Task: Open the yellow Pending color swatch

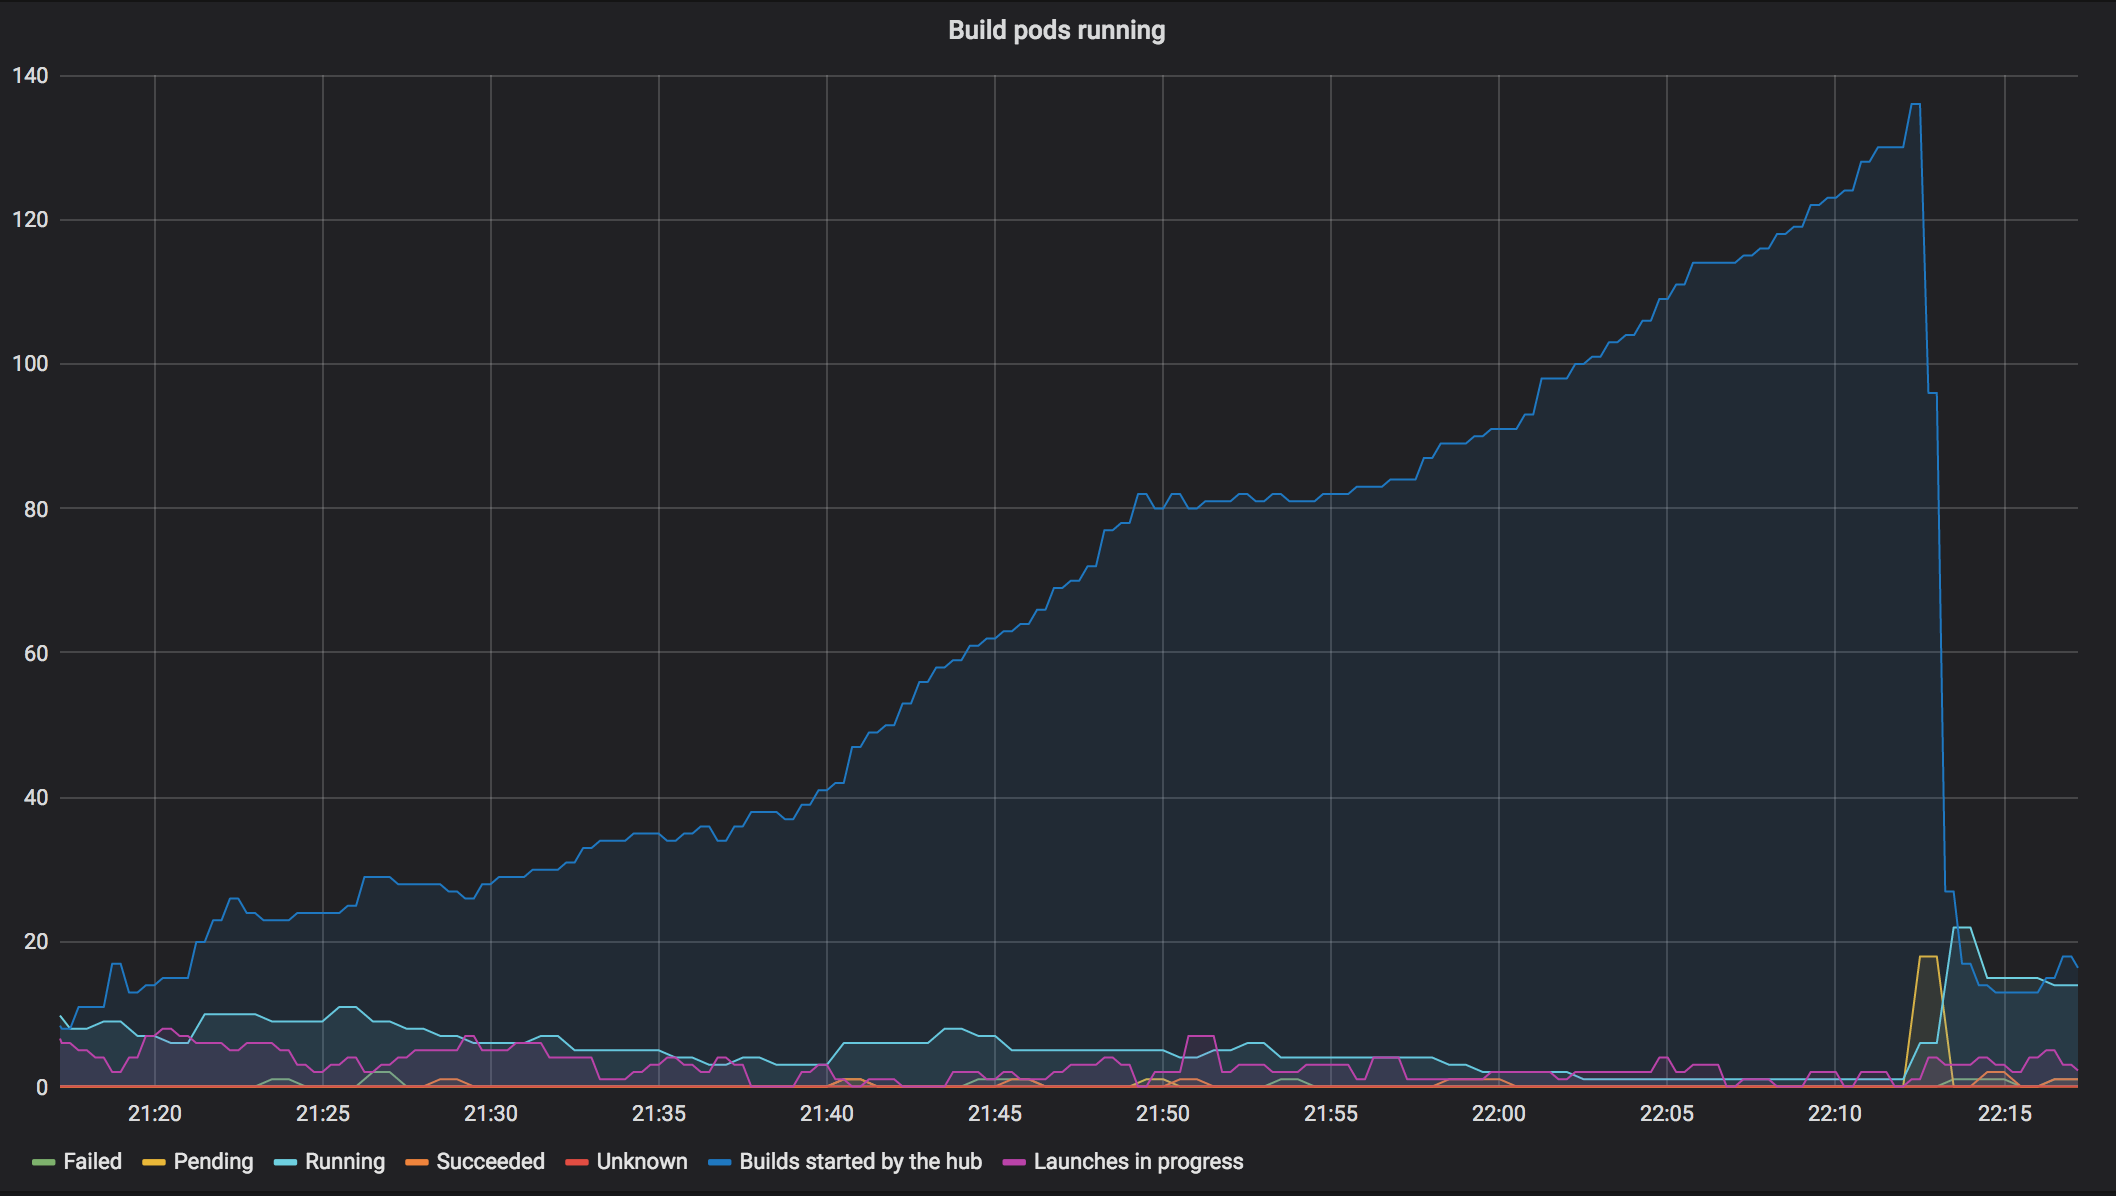Action: 153,1162
